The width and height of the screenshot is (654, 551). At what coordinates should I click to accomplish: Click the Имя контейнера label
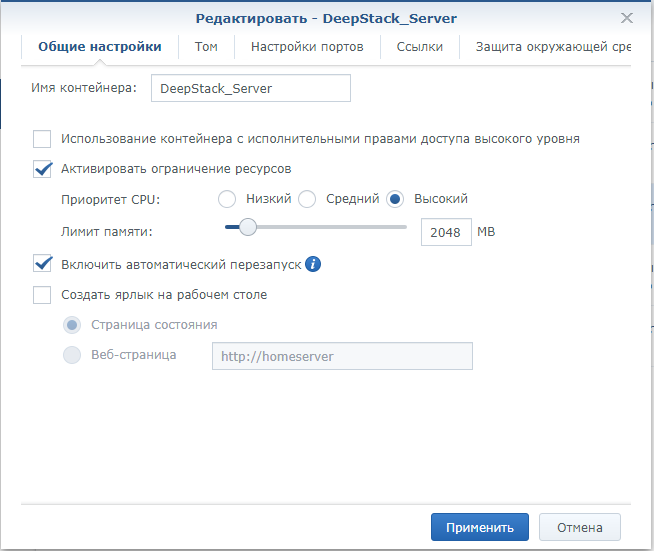point(84,88)
